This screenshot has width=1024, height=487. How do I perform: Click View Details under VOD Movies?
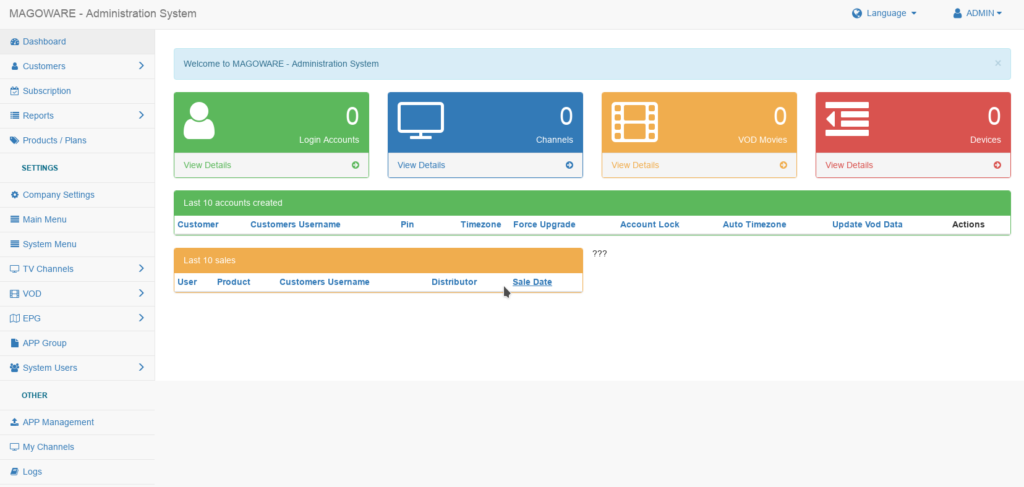[x=635, y=165]
